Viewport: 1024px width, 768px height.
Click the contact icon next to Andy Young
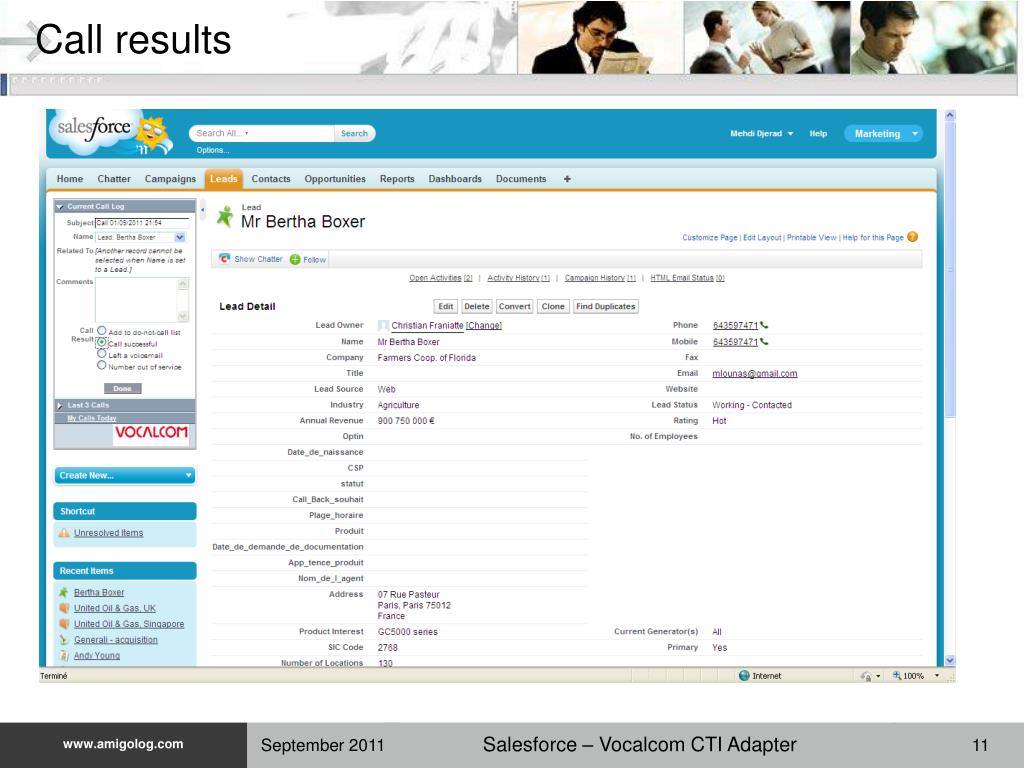(x=64, y=656)
